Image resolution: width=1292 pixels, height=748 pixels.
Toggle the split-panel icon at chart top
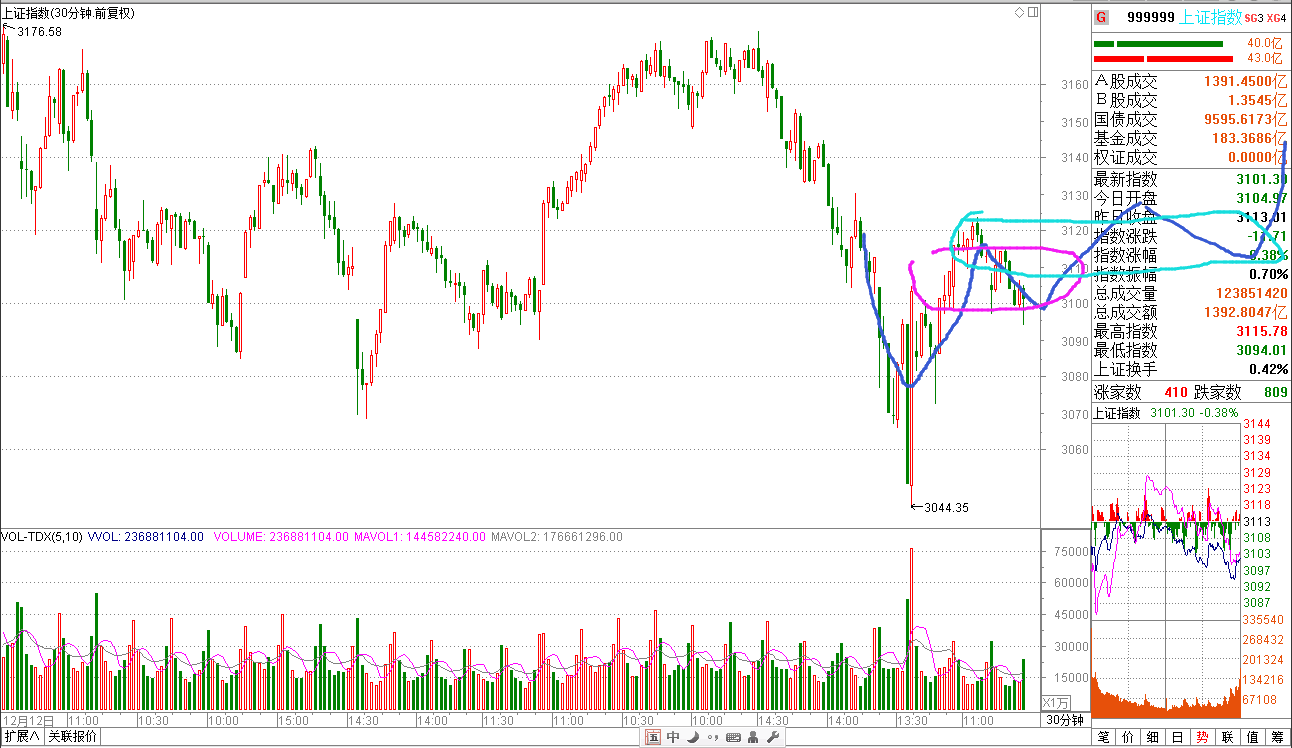click(1032, 13)
